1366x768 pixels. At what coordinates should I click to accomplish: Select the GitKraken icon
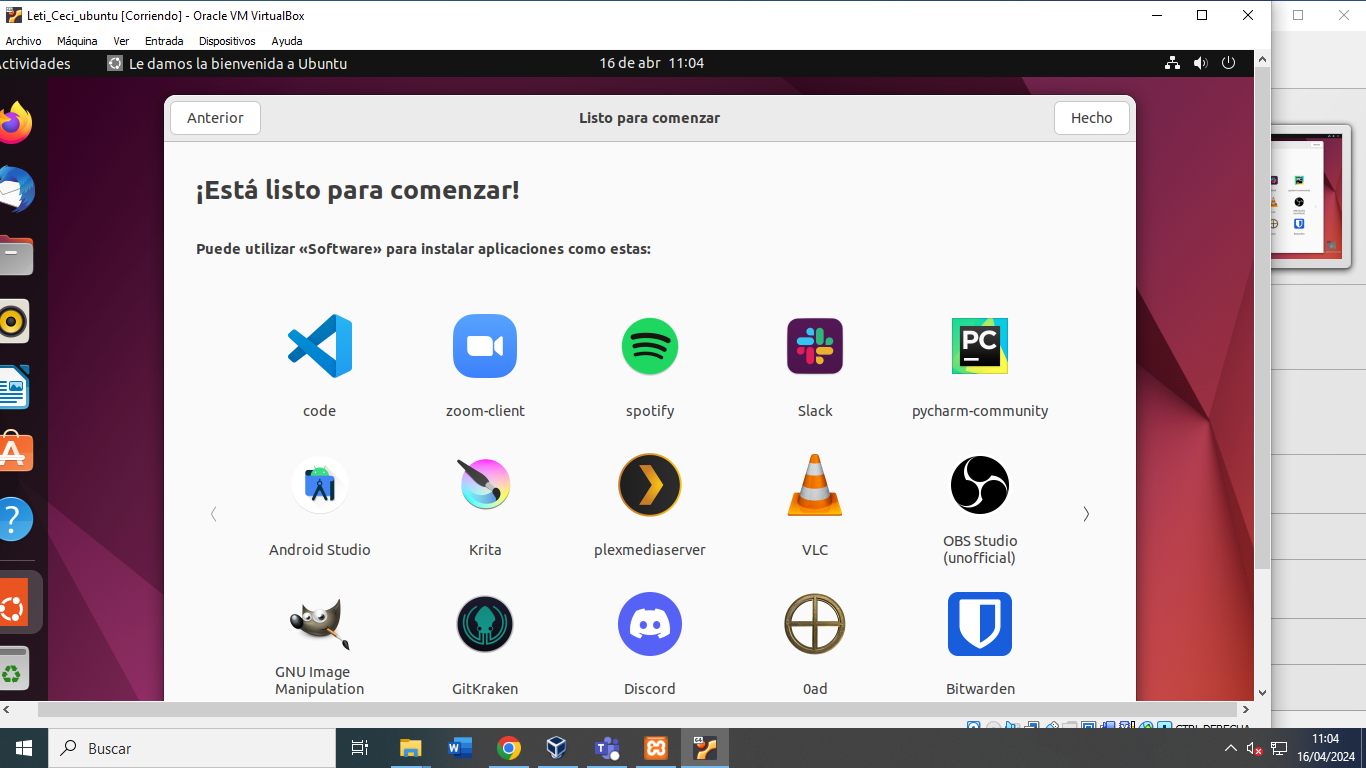click(x=485, y=623)
